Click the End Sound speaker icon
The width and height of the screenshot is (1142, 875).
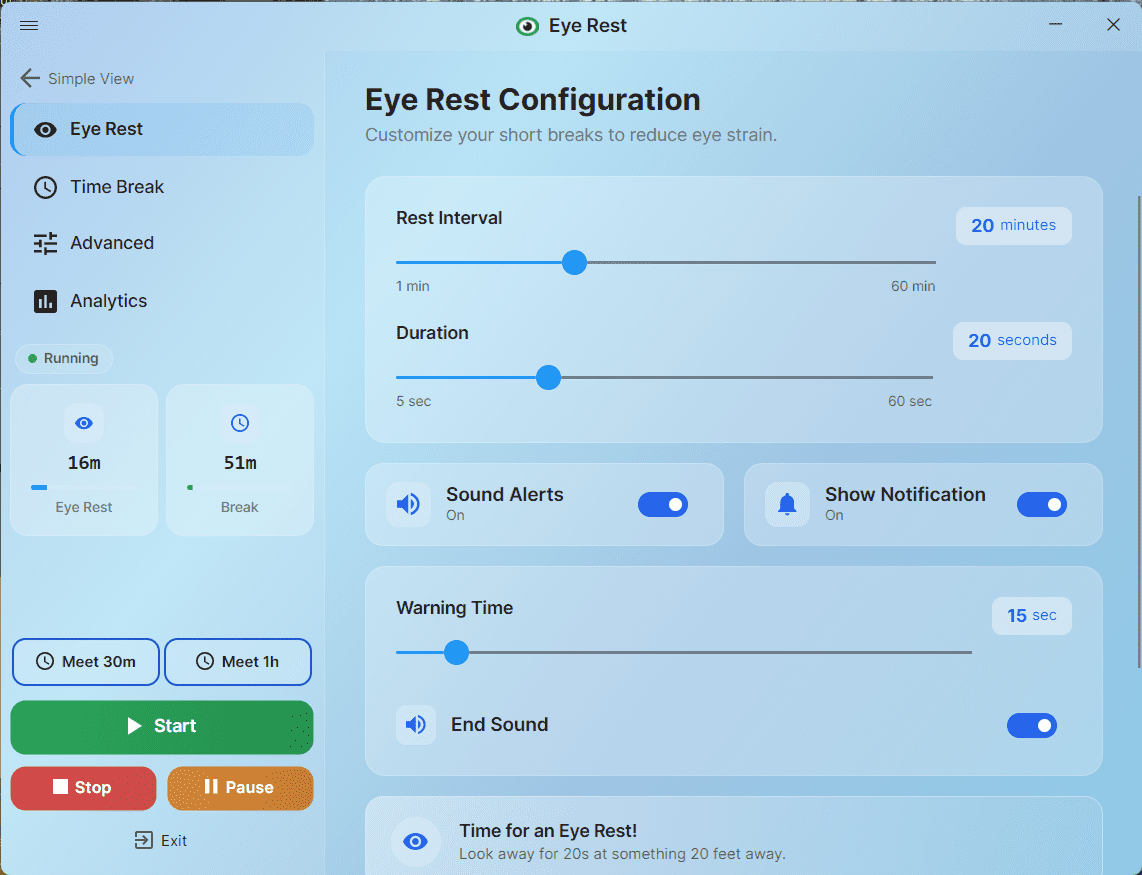(x=416, y=725)
